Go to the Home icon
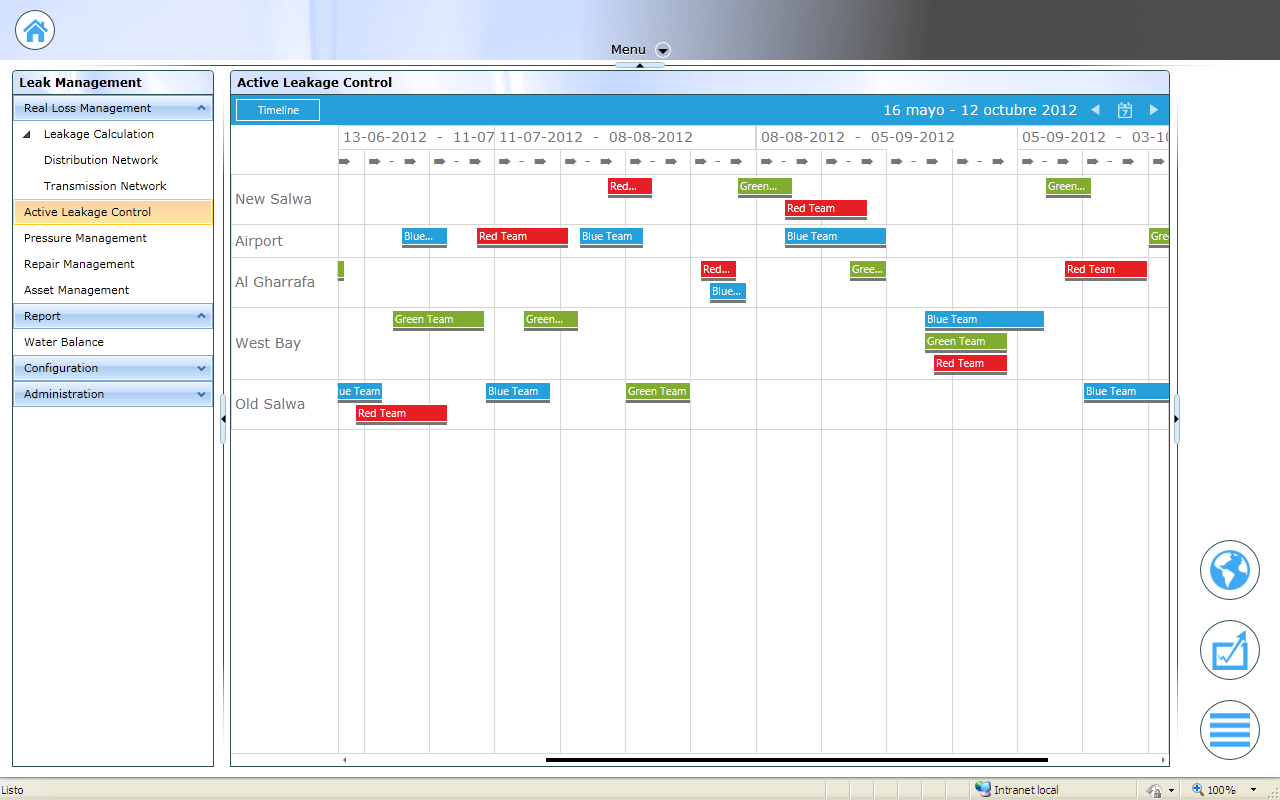 coord(35,30)
